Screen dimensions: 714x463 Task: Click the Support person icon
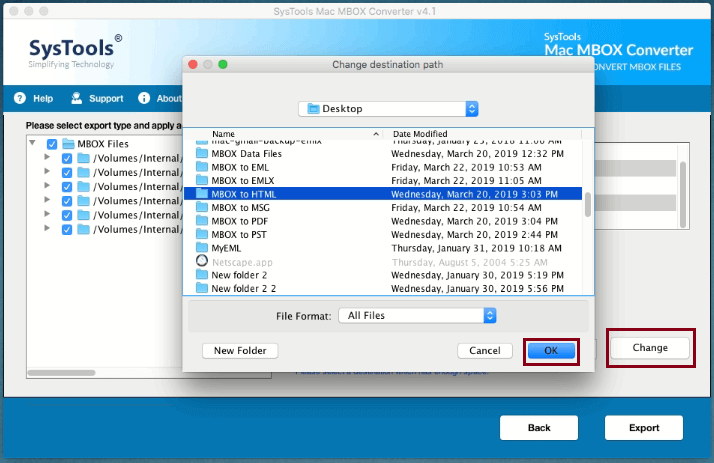coord(76,98)
